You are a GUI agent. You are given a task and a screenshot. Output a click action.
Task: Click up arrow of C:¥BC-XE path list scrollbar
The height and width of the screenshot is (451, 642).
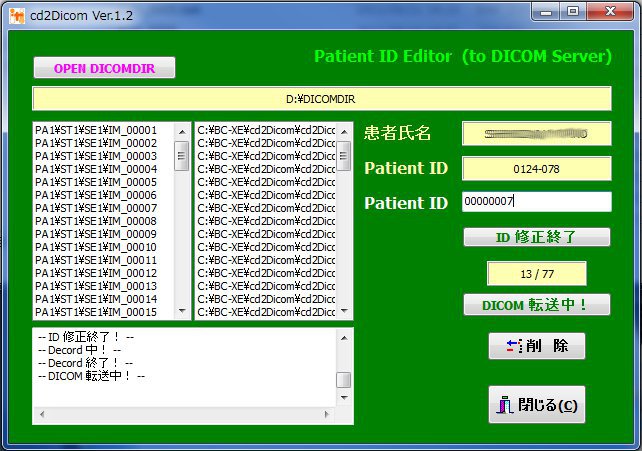[x=344, y=132]
